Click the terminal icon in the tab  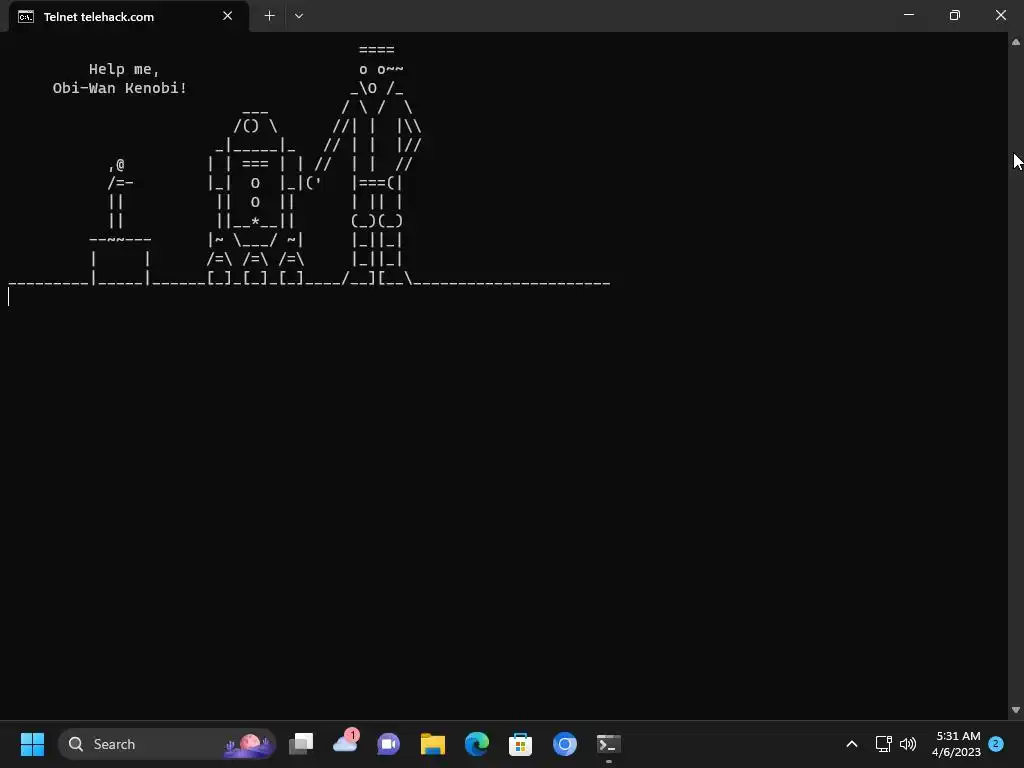point(25,16)
